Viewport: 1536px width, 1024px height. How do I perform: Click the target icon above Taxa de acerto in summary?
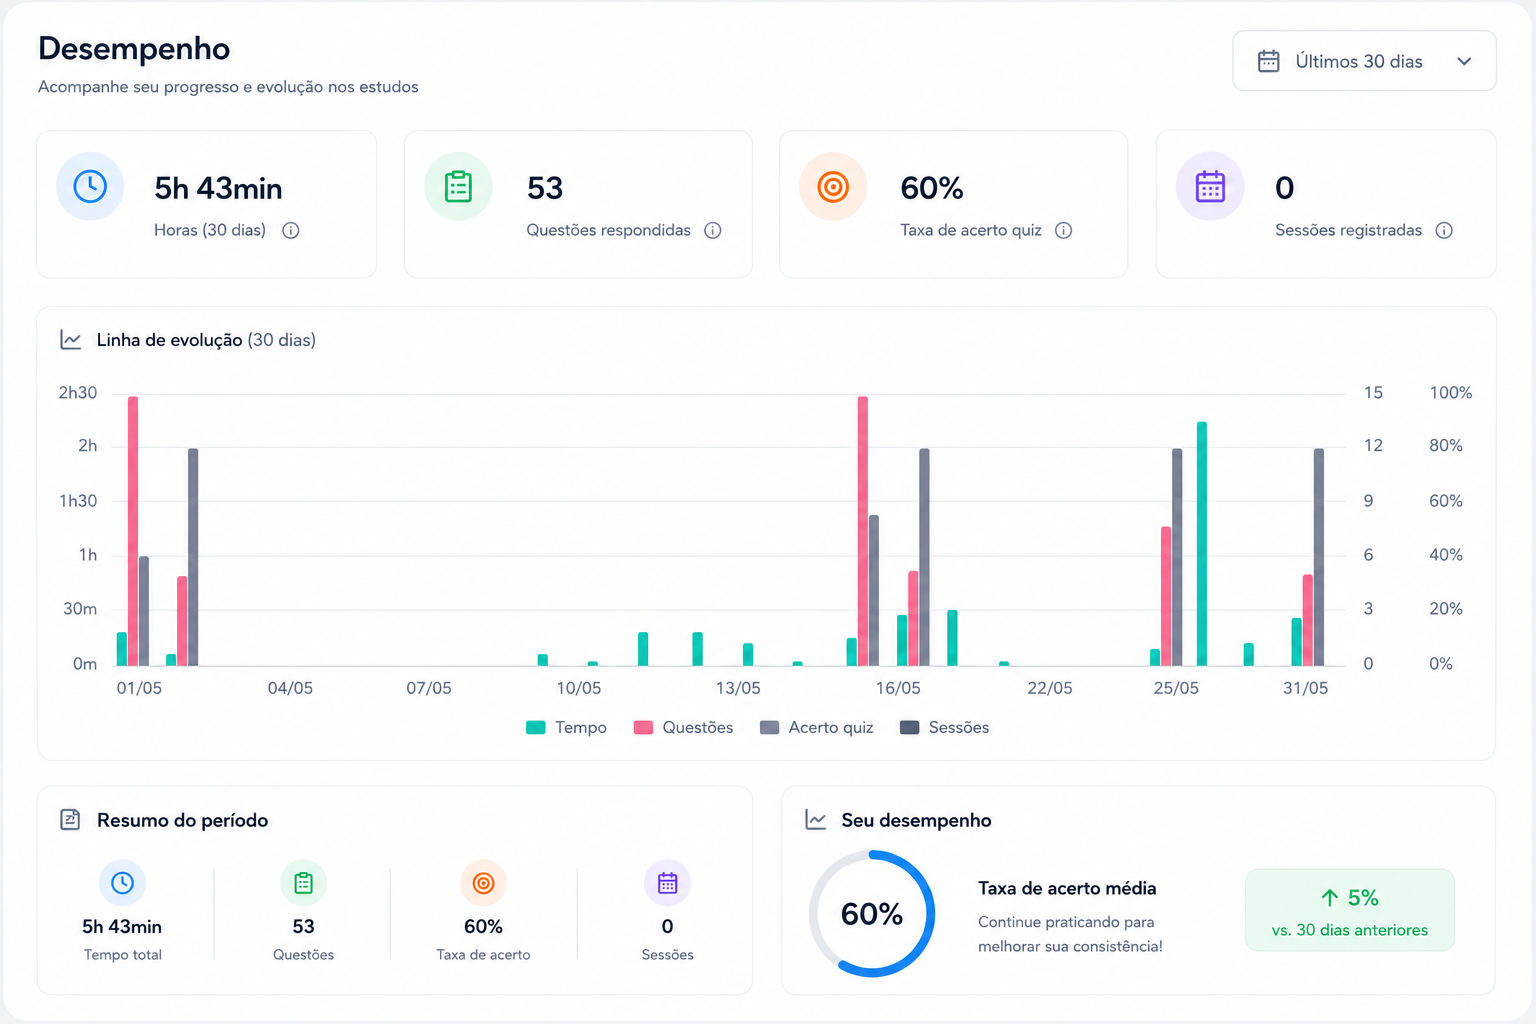[483, 883]
